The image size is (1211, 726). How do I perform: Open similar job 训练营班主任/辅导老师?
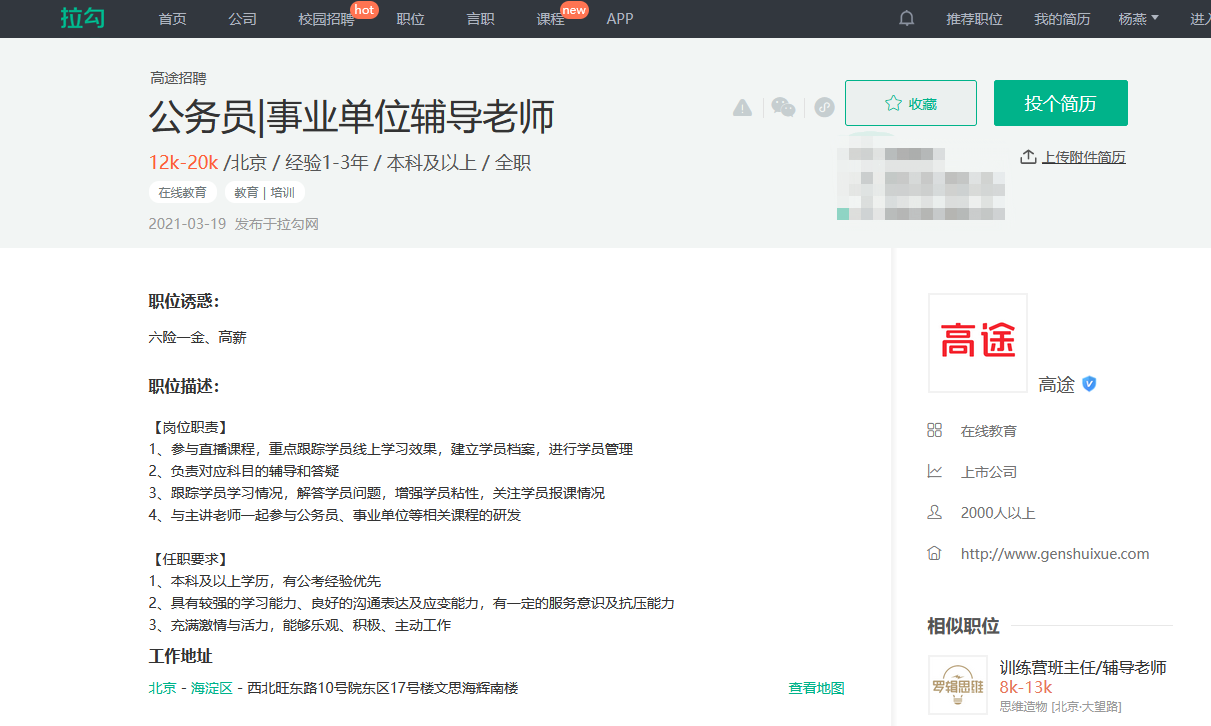tap(1082, 667)
